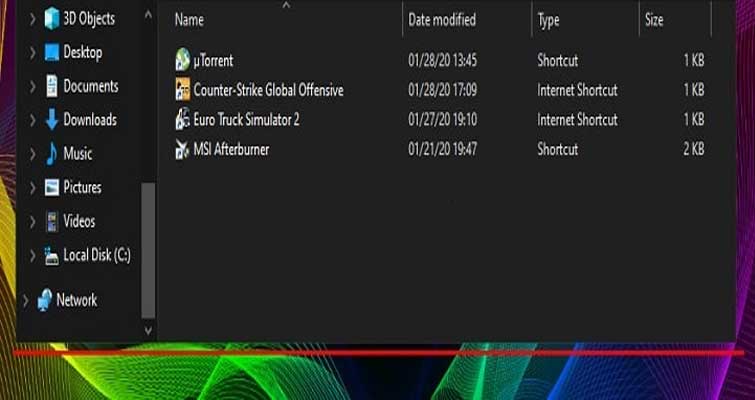Image resolution: width=755 pixels, height=400 pixels.
Task: Click the Desktop icon in sidebar
Action: pos(52,52)
